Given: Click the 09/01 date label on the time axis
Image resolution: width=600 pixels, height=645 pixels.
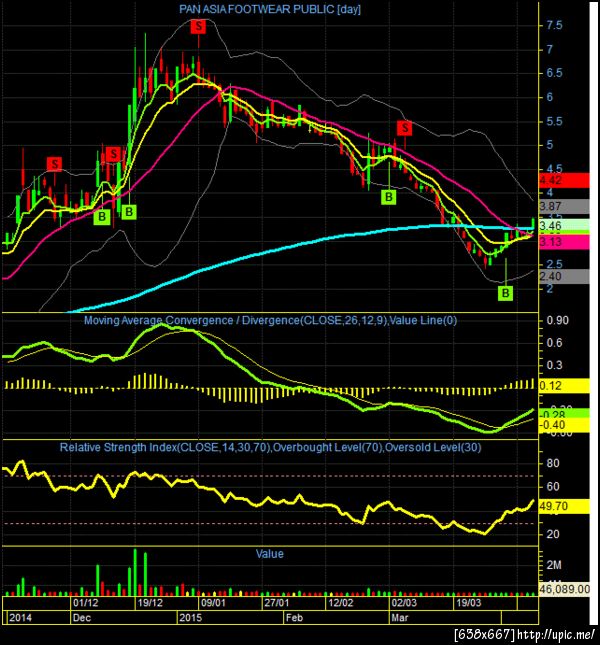Looking at the screenshot, I should pos(213,603).
